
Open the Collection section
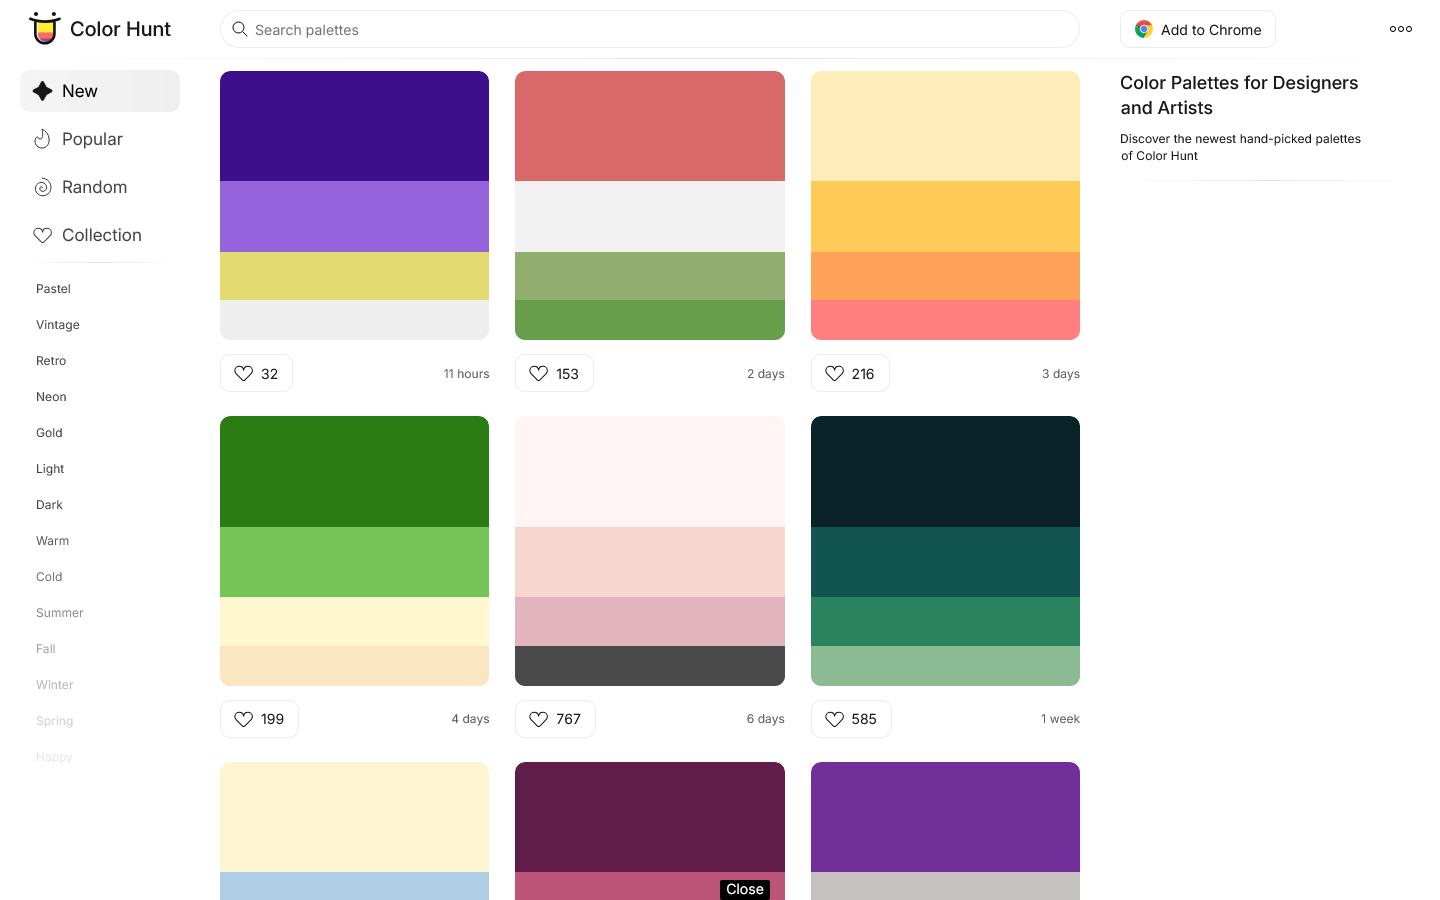pyautogui.click(x=100, y=235)
